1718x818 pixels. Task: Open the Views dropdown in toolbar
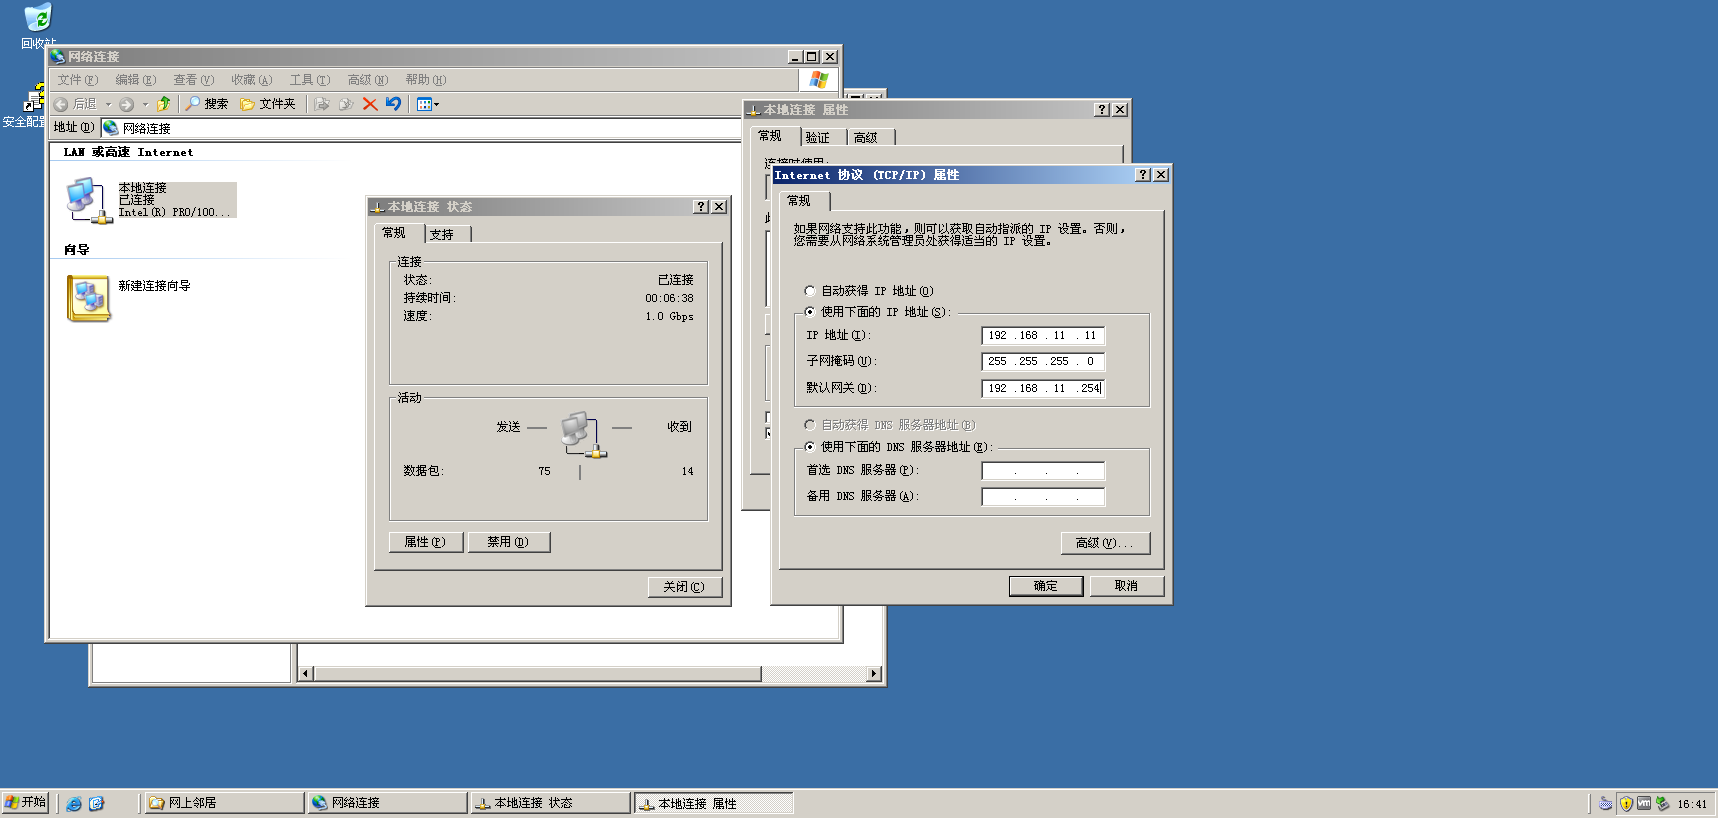(x=428, y=104)
